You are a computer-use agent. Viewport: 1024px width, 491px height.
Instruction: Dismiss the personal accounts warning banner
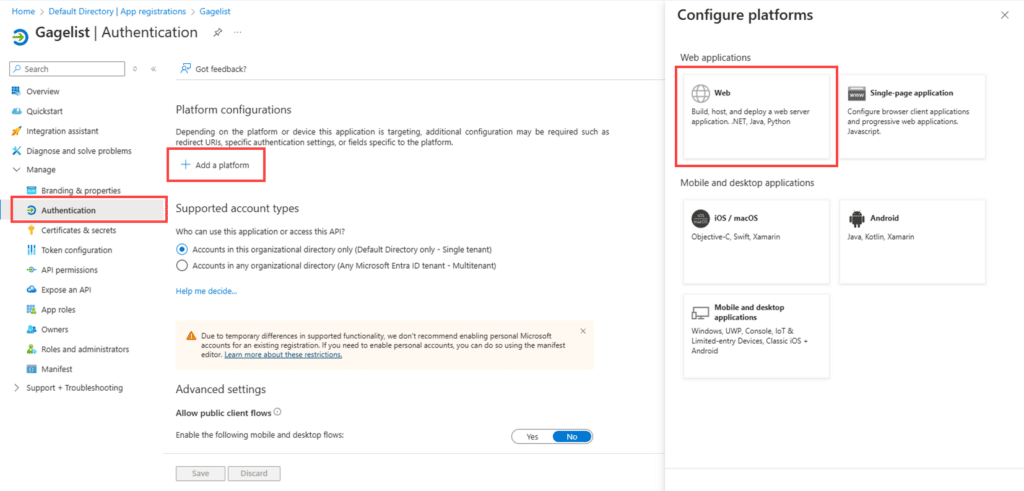(x=583, y=330)
